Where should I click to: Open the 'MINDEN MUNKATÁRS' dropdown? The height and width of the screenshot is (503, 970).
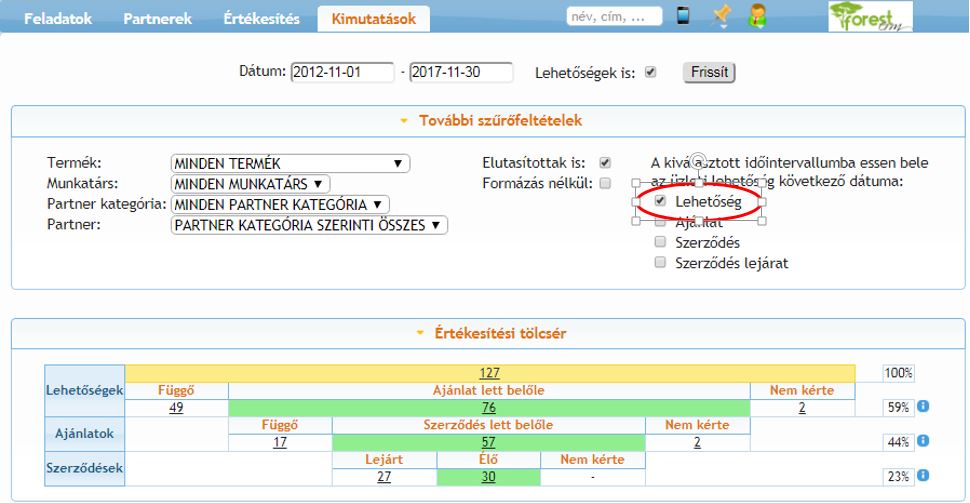tap(250, 184)
